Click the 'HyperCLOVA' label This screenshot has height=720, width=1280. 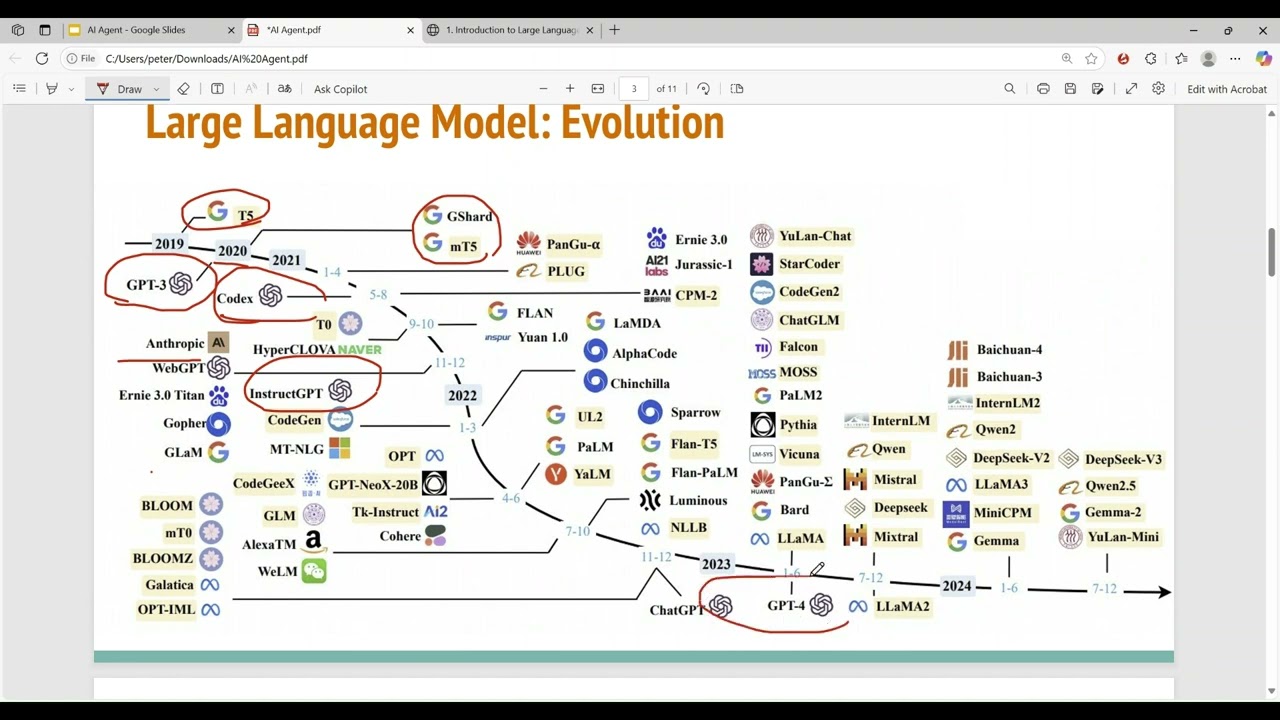point(294,350)
